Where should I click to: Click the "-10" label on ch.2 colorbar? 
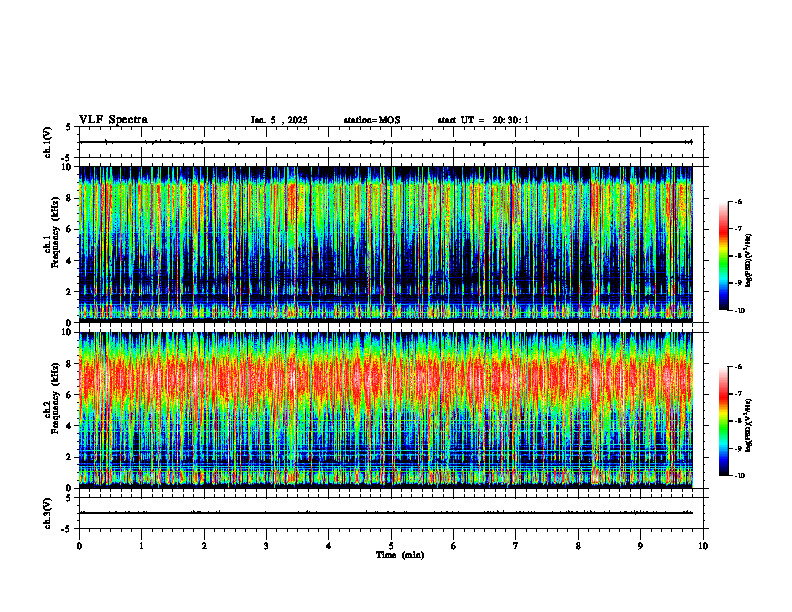coord(740,476)
